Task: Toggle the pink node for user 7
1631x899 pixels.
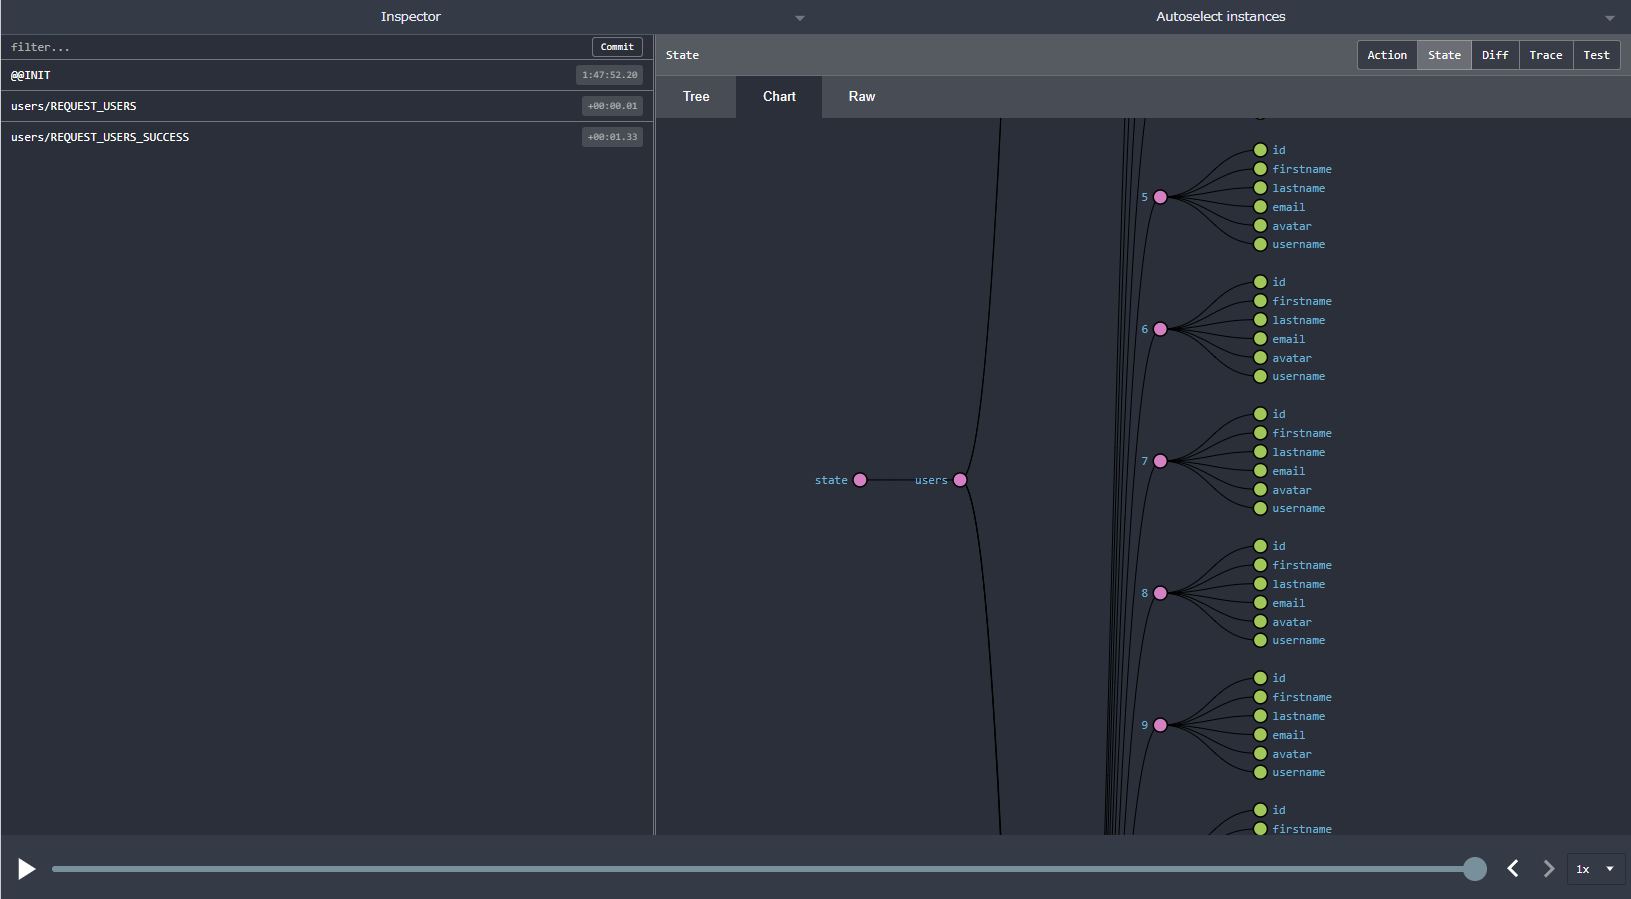Action: point(1160,461)
